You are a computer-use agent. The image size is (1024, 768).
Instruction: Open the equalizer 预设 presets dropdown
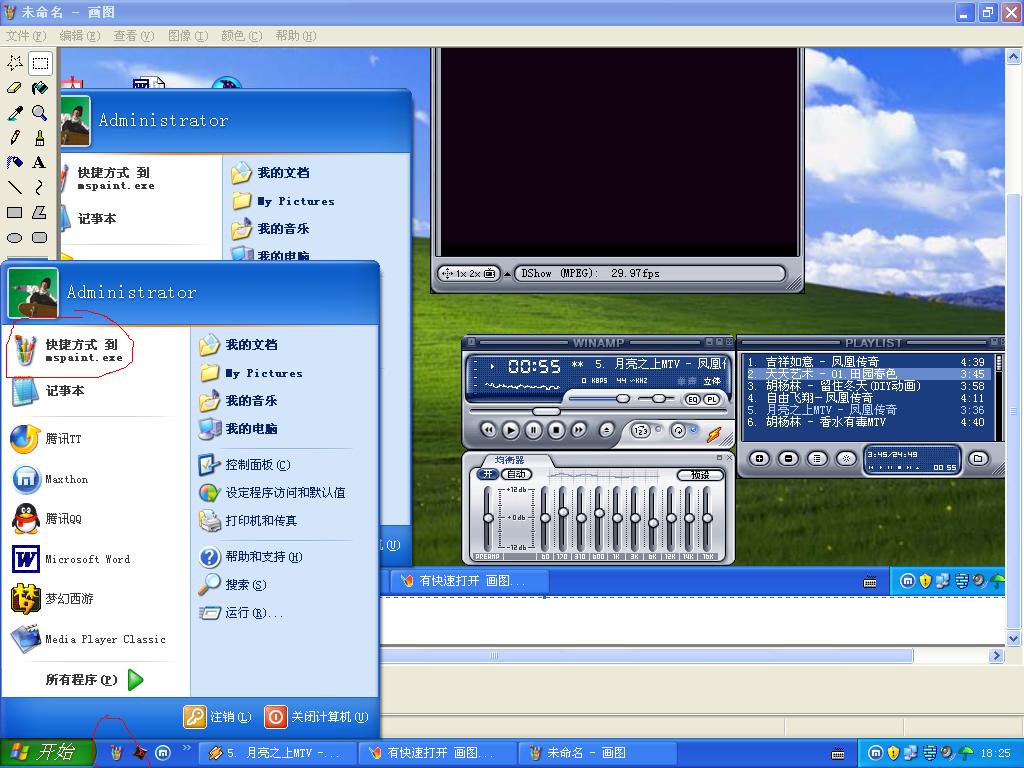pyautogui.click(x=700, y=475)
